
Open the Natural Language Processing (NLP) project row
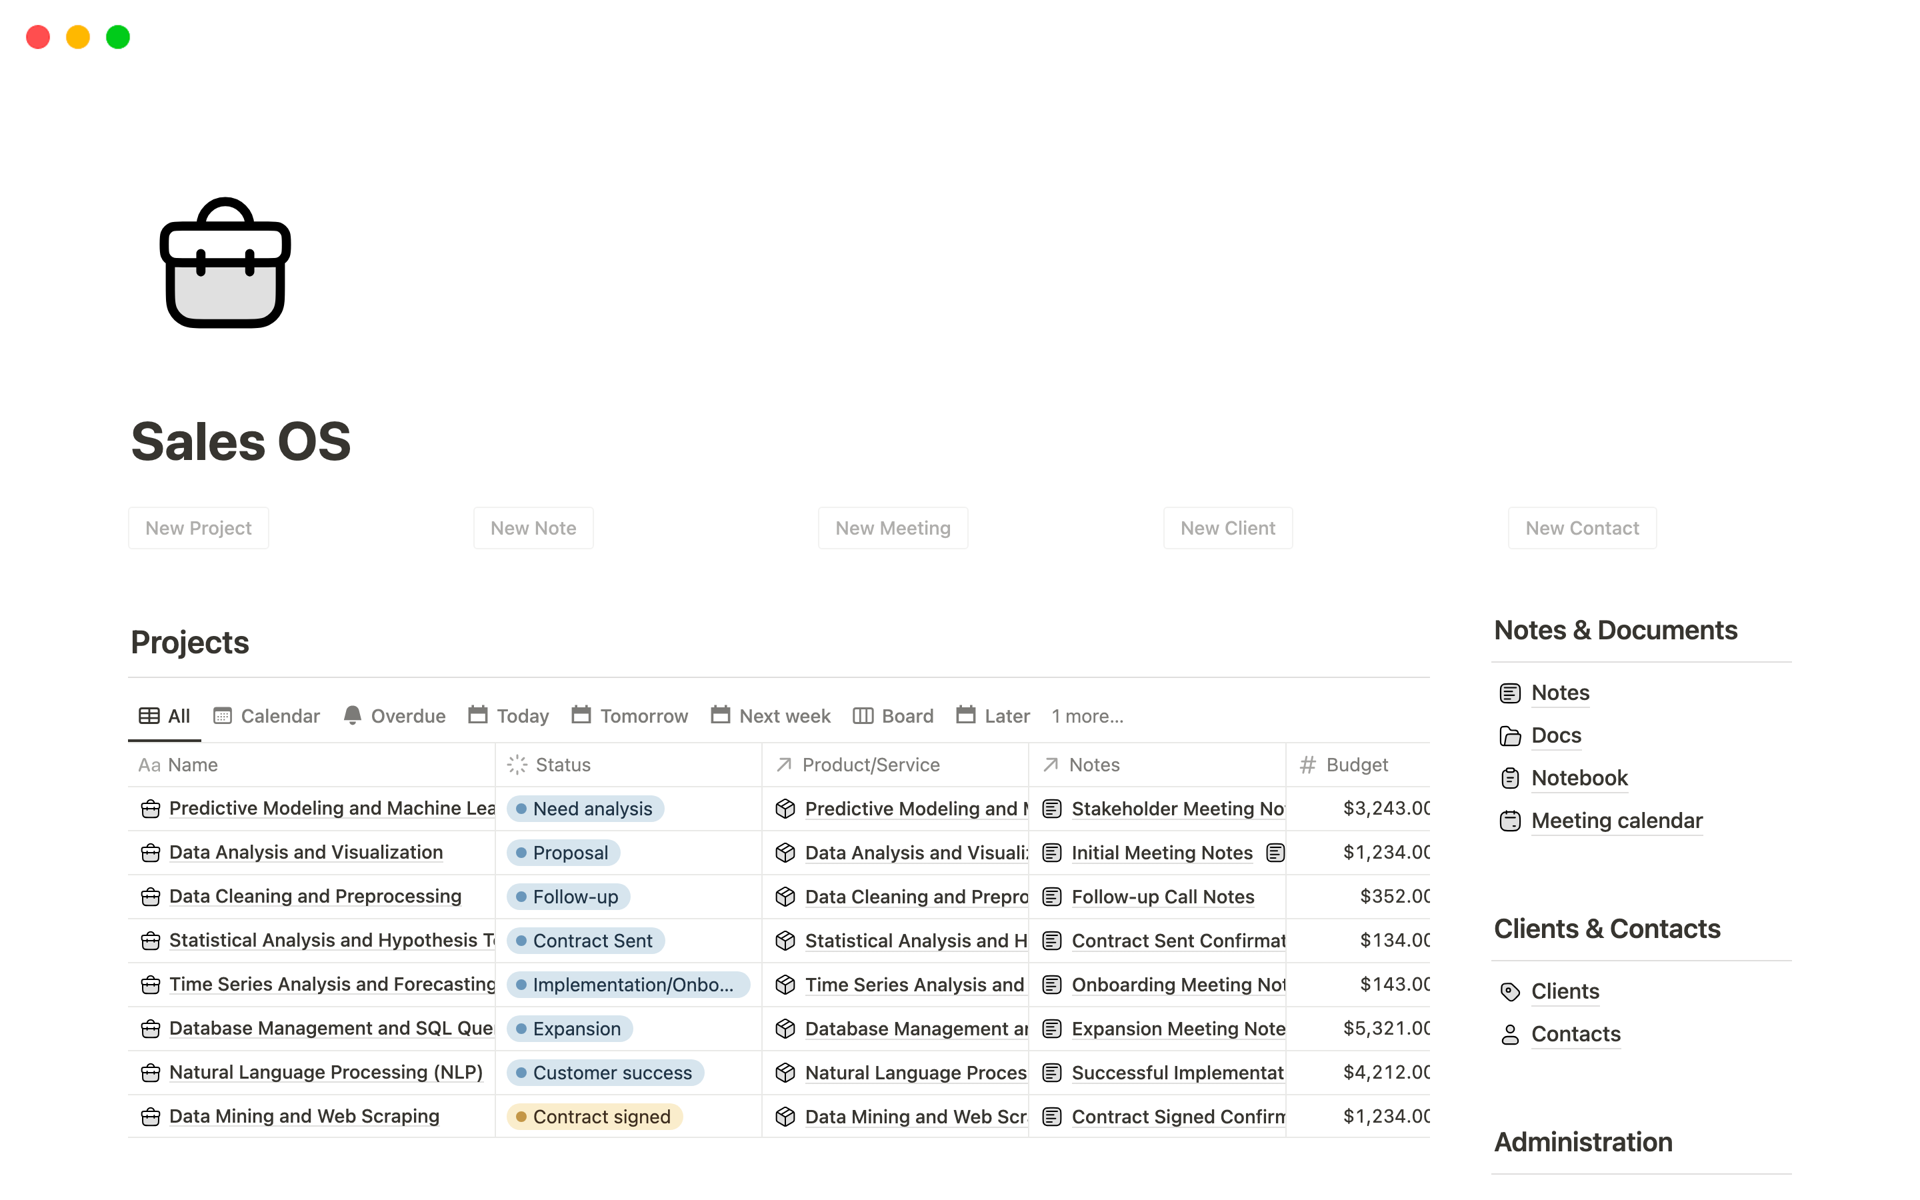point(326,1072)
